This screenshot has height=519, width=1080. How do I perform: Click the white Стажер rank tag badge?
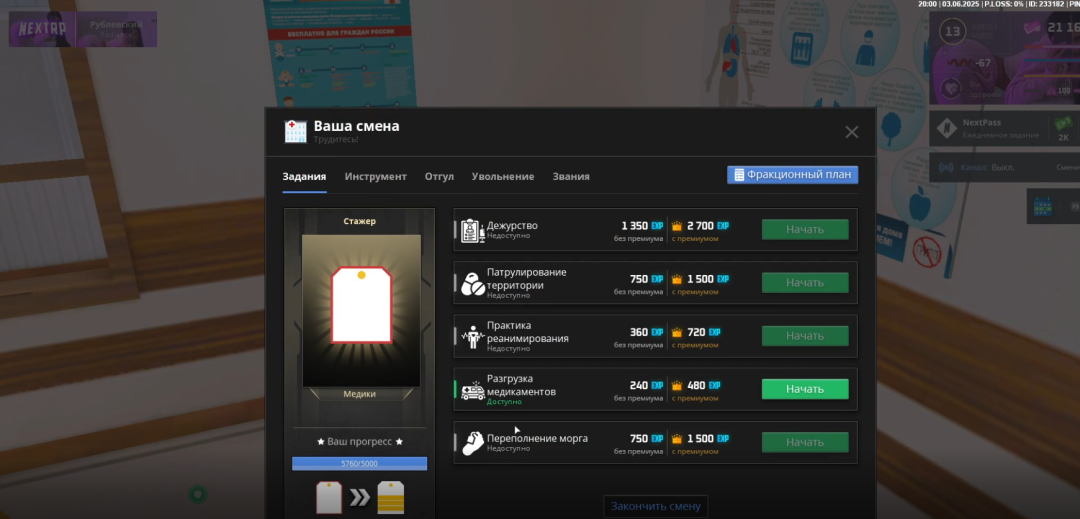[362, 305]
